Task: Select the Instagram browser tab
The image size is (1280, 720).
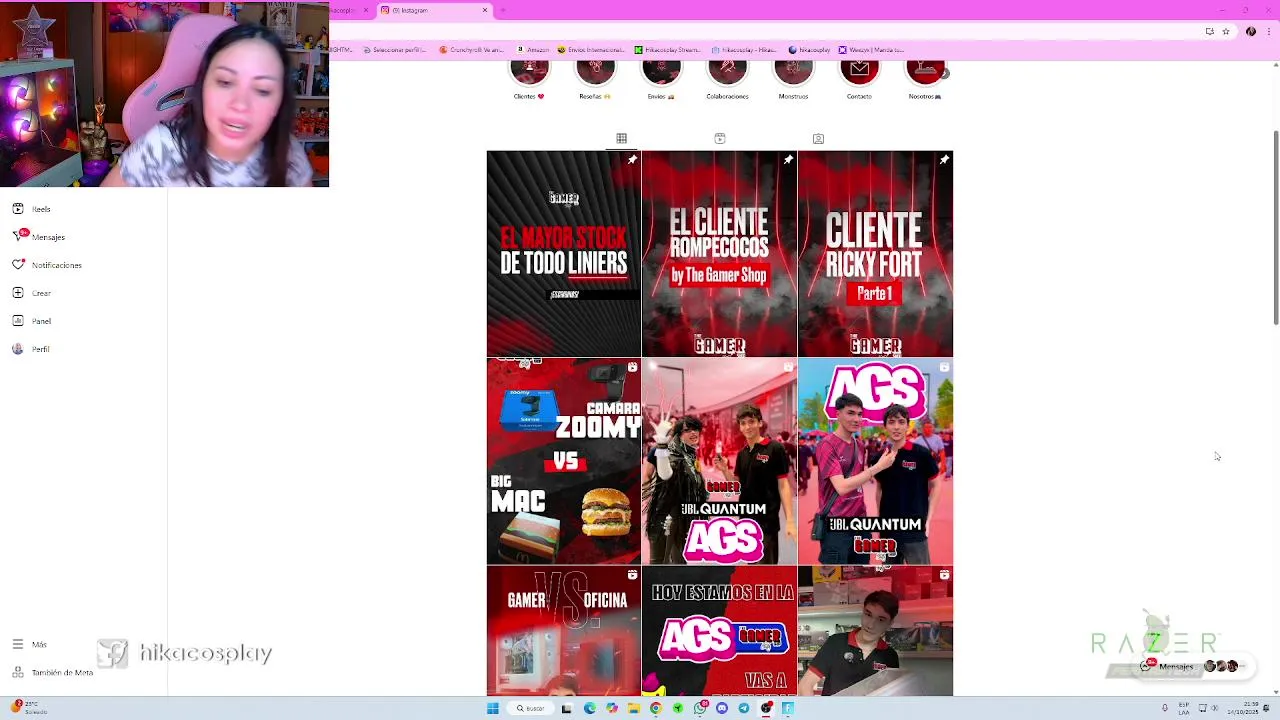Action: 432,10
